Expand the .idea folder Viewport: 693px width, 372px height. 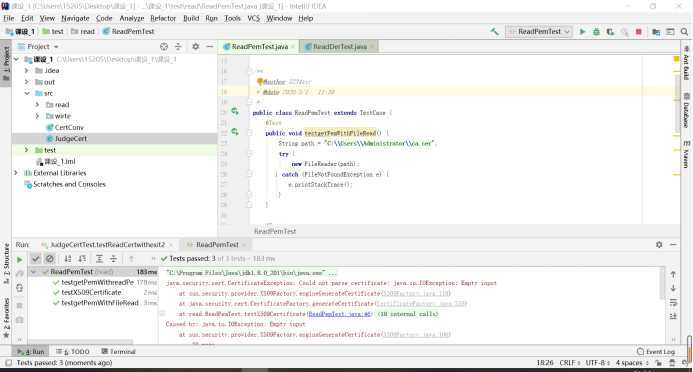(x=27, y=71)
